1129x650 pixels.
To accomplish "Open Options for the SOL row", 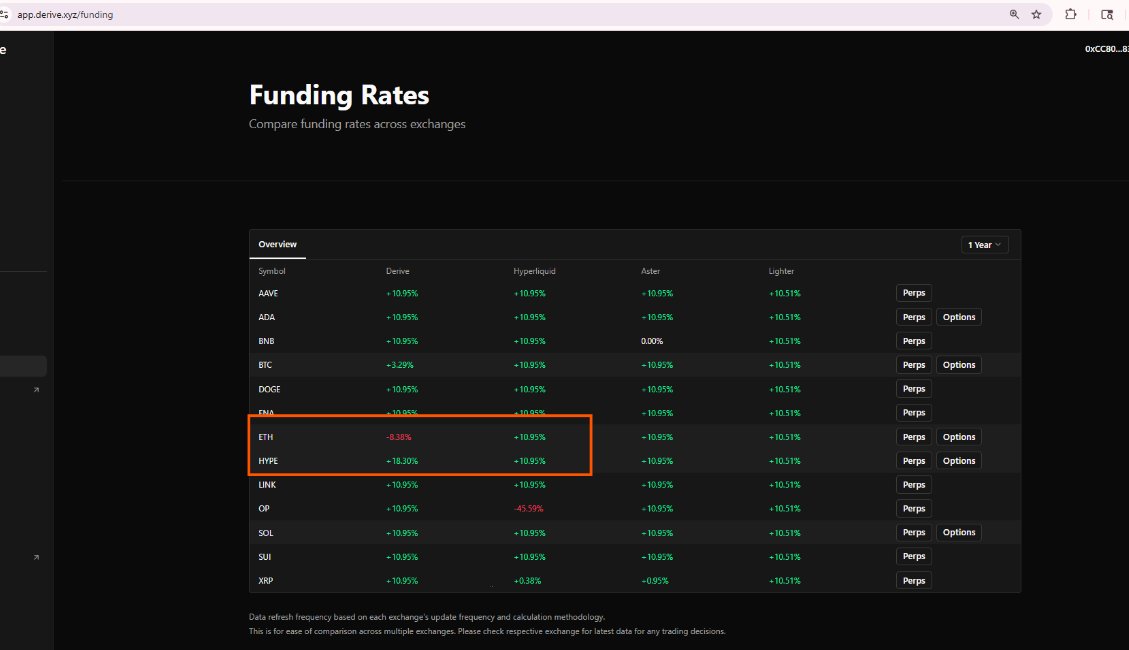I will click(959, 533).
